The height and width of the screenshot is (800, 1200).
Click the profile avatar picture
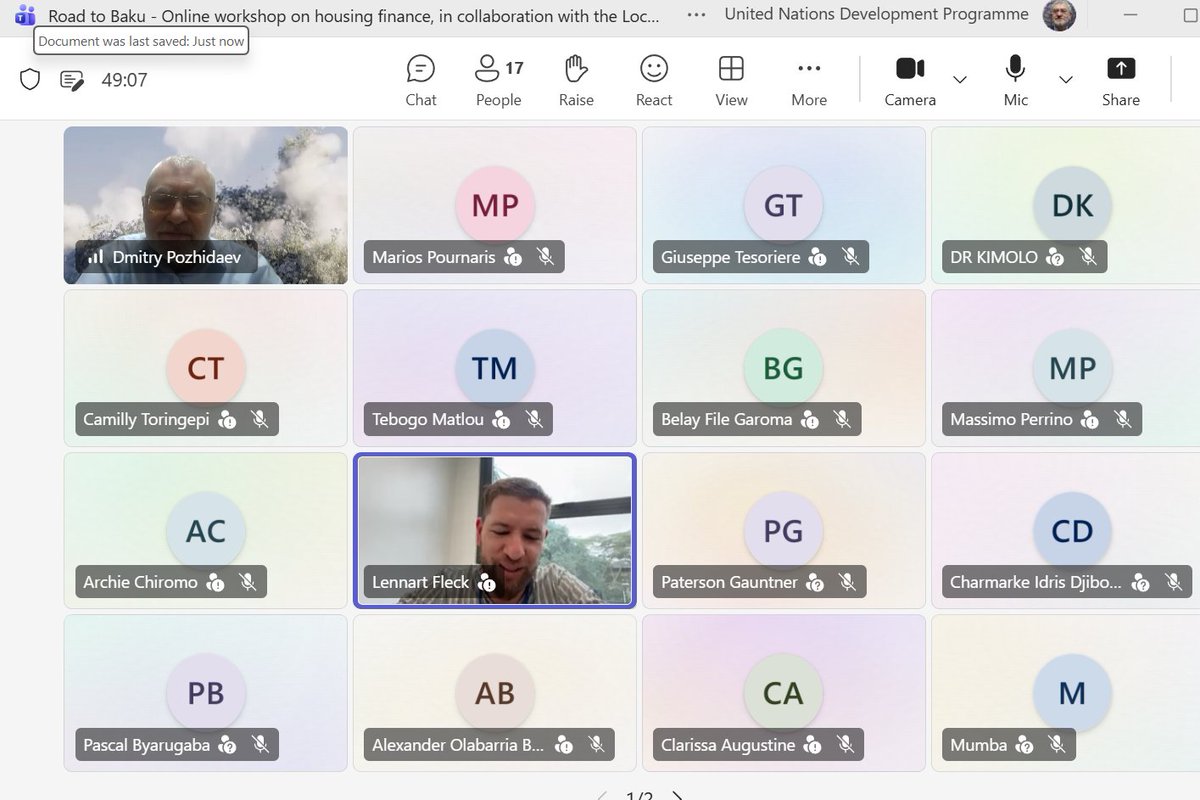click(x=1059, y=15)
